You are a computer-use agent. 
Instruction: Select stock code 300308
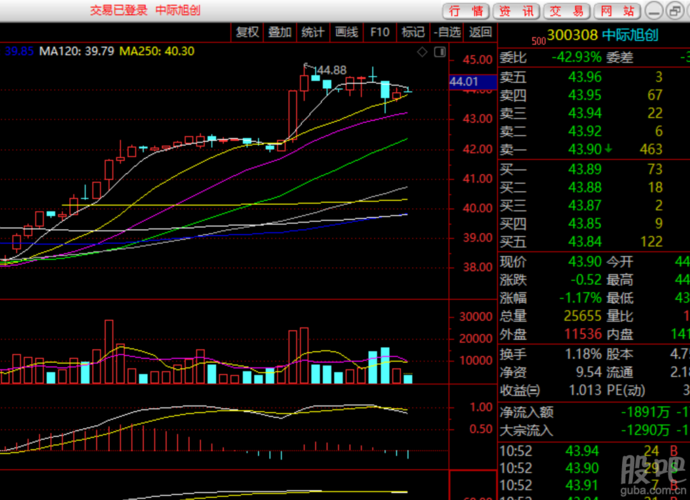572,35
